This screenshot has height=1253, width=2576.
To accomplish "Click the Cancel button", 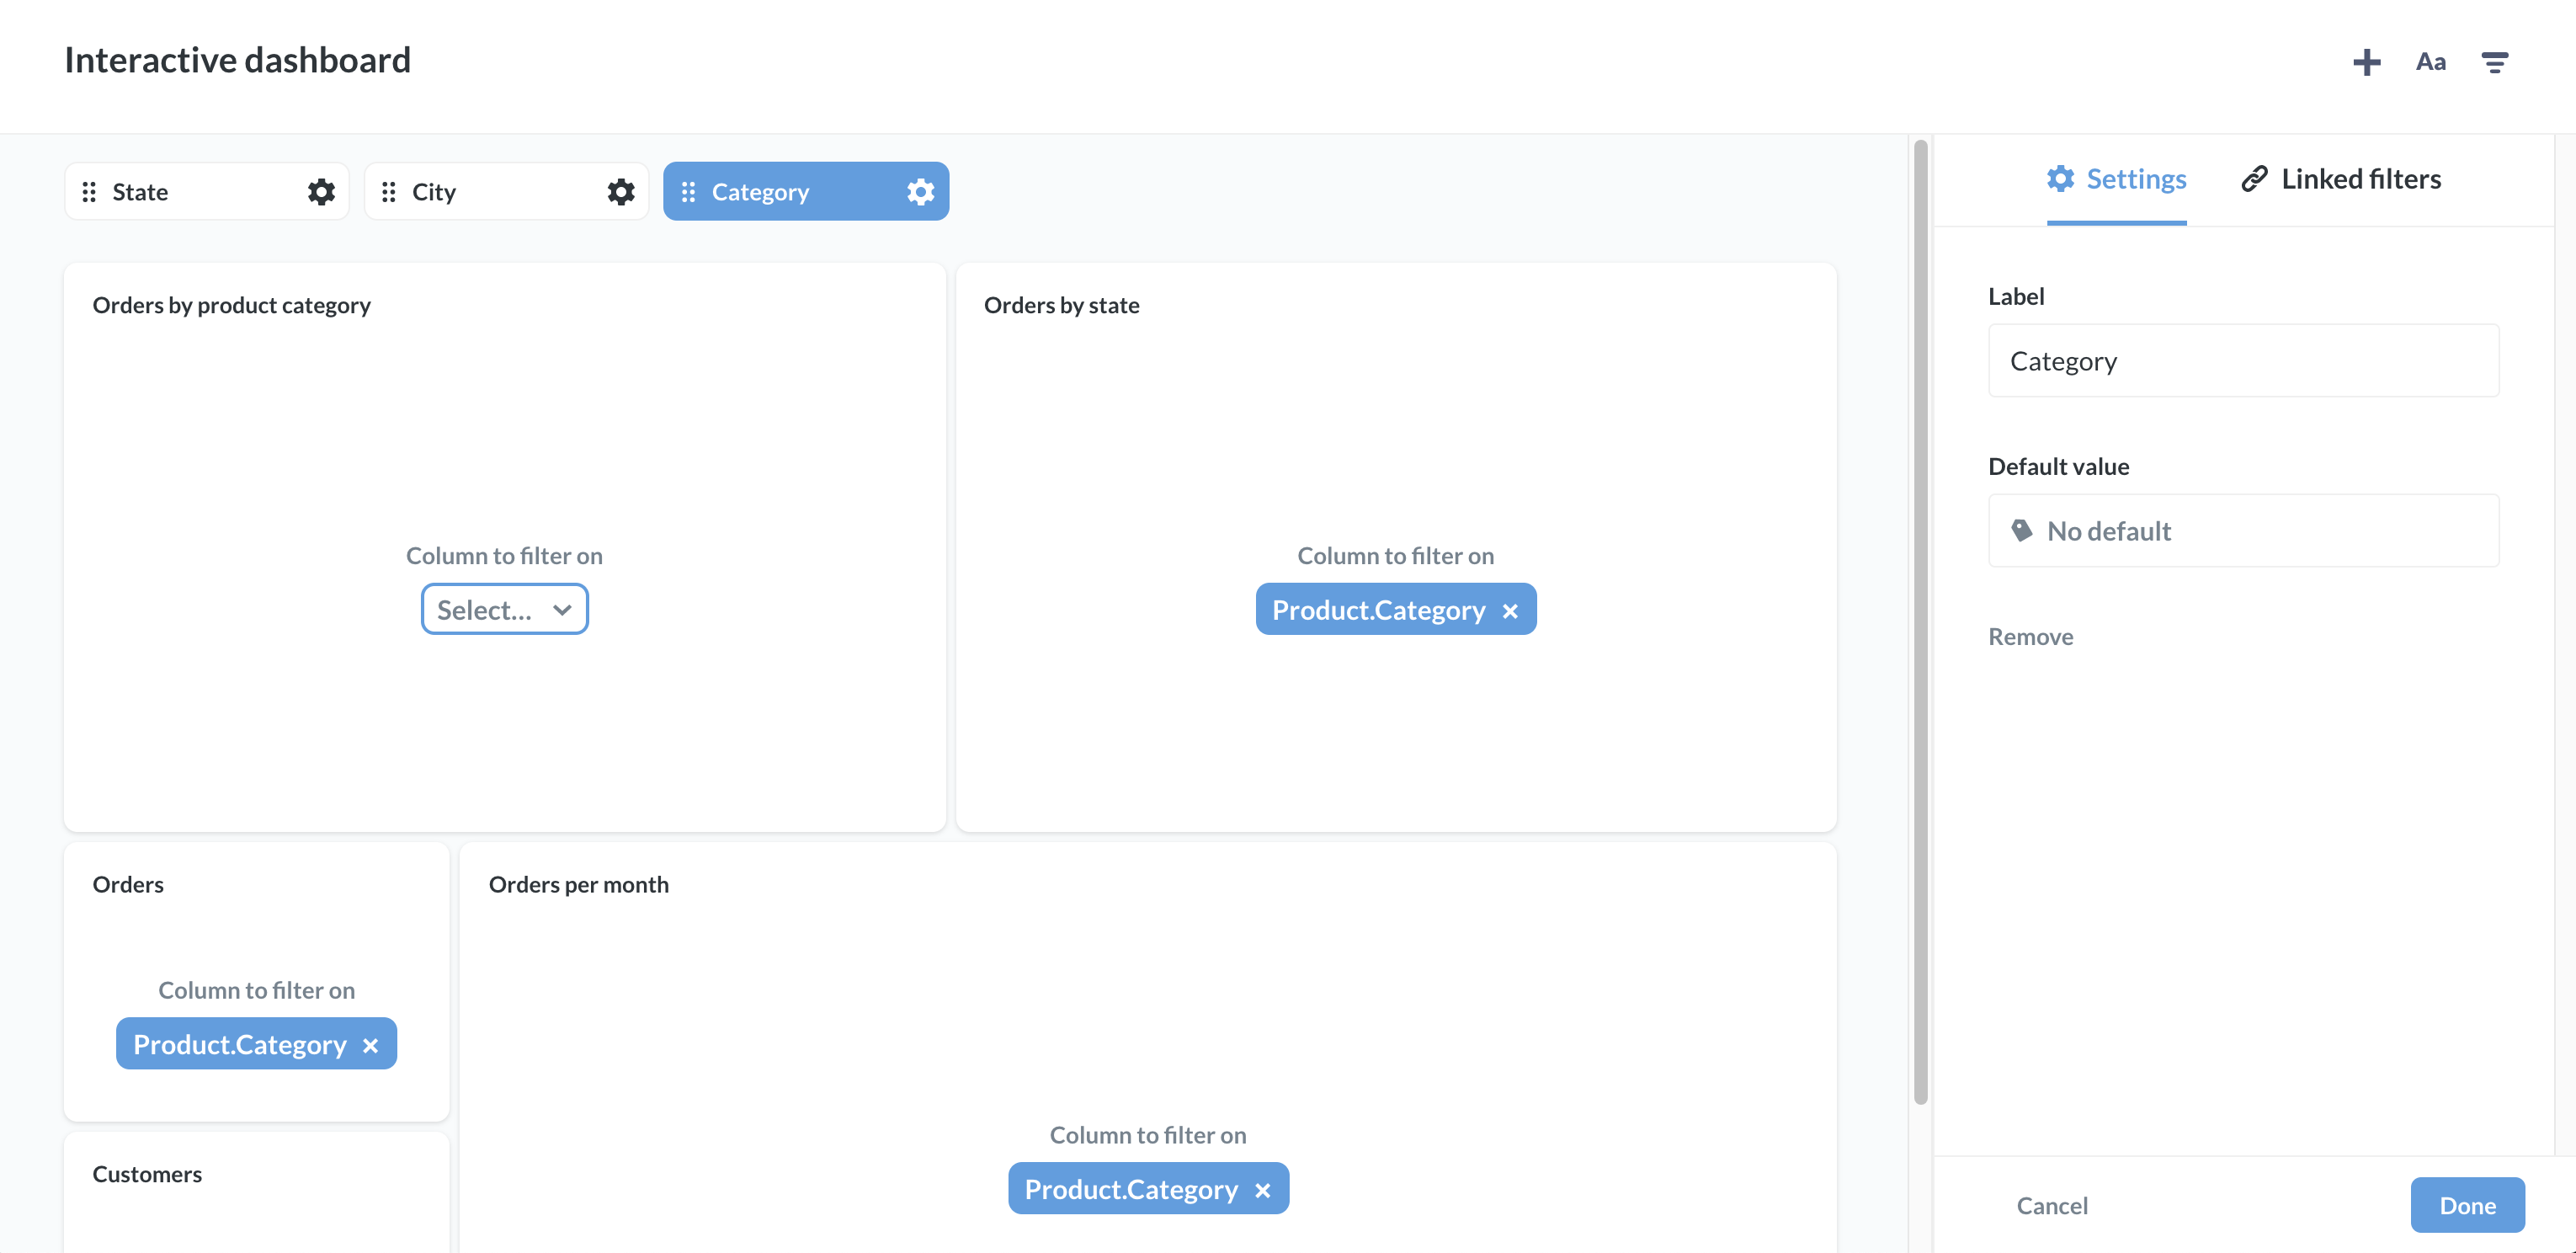I will pos(2051,1205).
